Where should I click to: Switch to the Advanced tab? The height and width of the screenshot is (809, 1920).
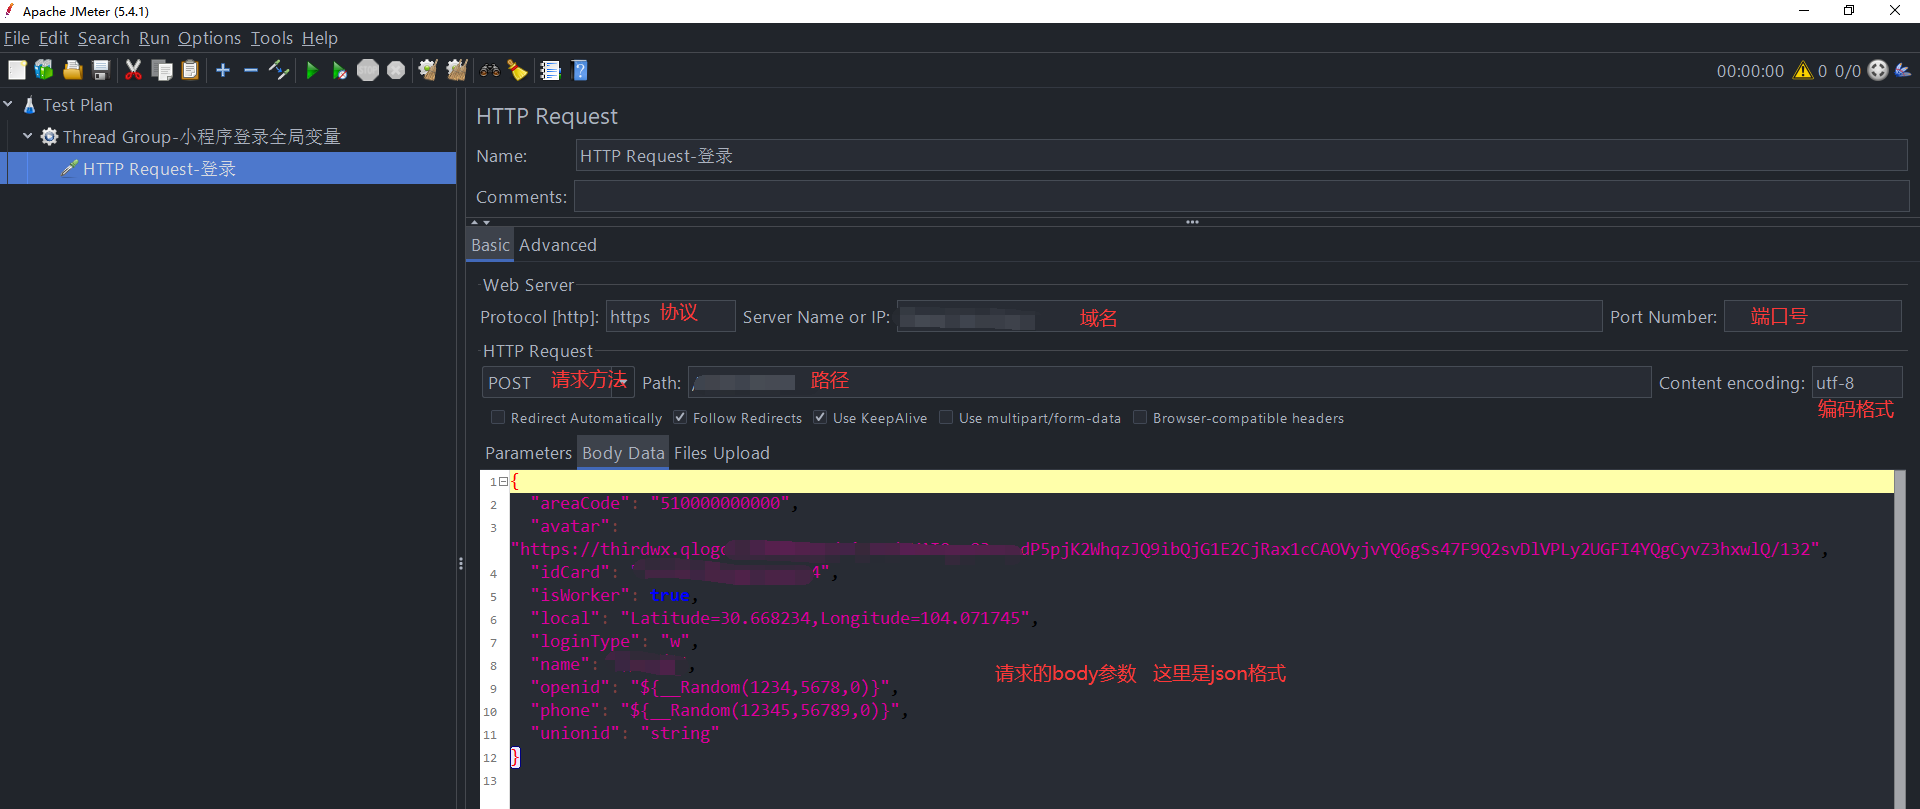(558, 245)
